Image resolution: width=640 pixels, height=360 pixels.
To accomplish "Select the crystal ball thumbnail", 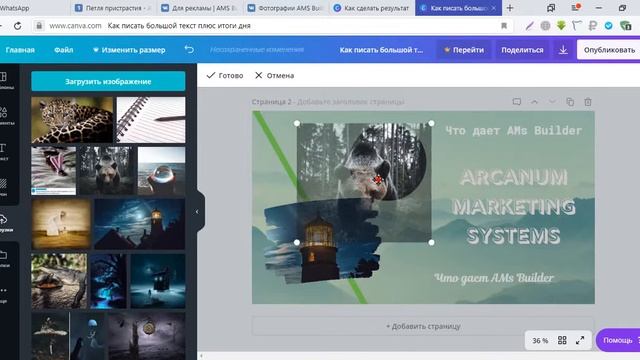I will pyautogui.click(x=162, y=171).
